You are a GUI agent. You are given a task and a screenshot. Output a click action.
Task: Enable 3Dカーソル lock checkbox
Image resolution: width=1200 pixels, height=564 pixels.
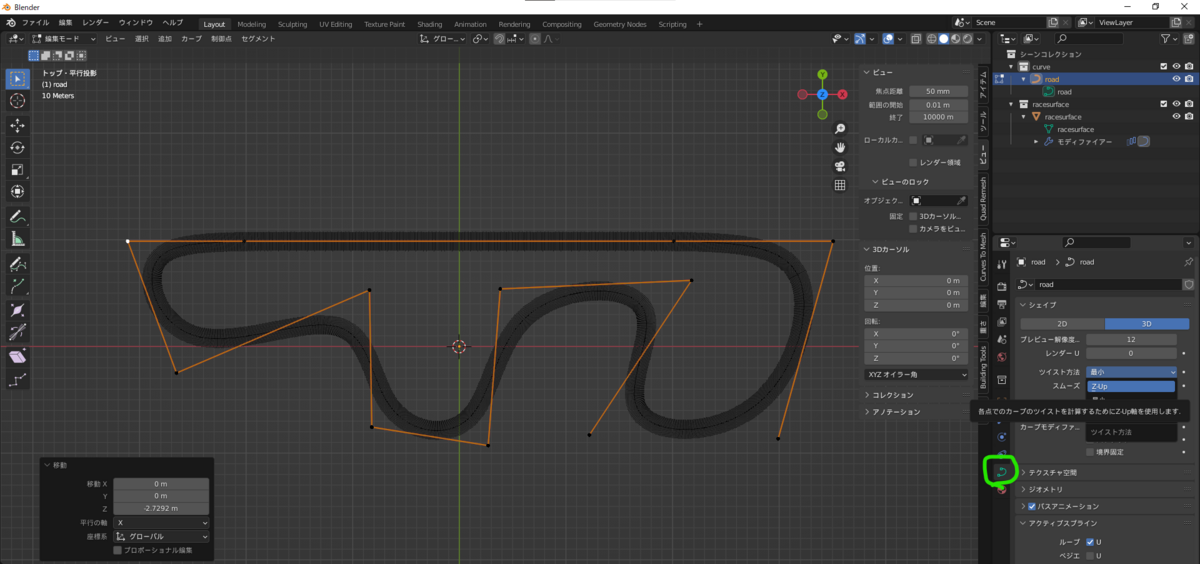click(913, 216)
